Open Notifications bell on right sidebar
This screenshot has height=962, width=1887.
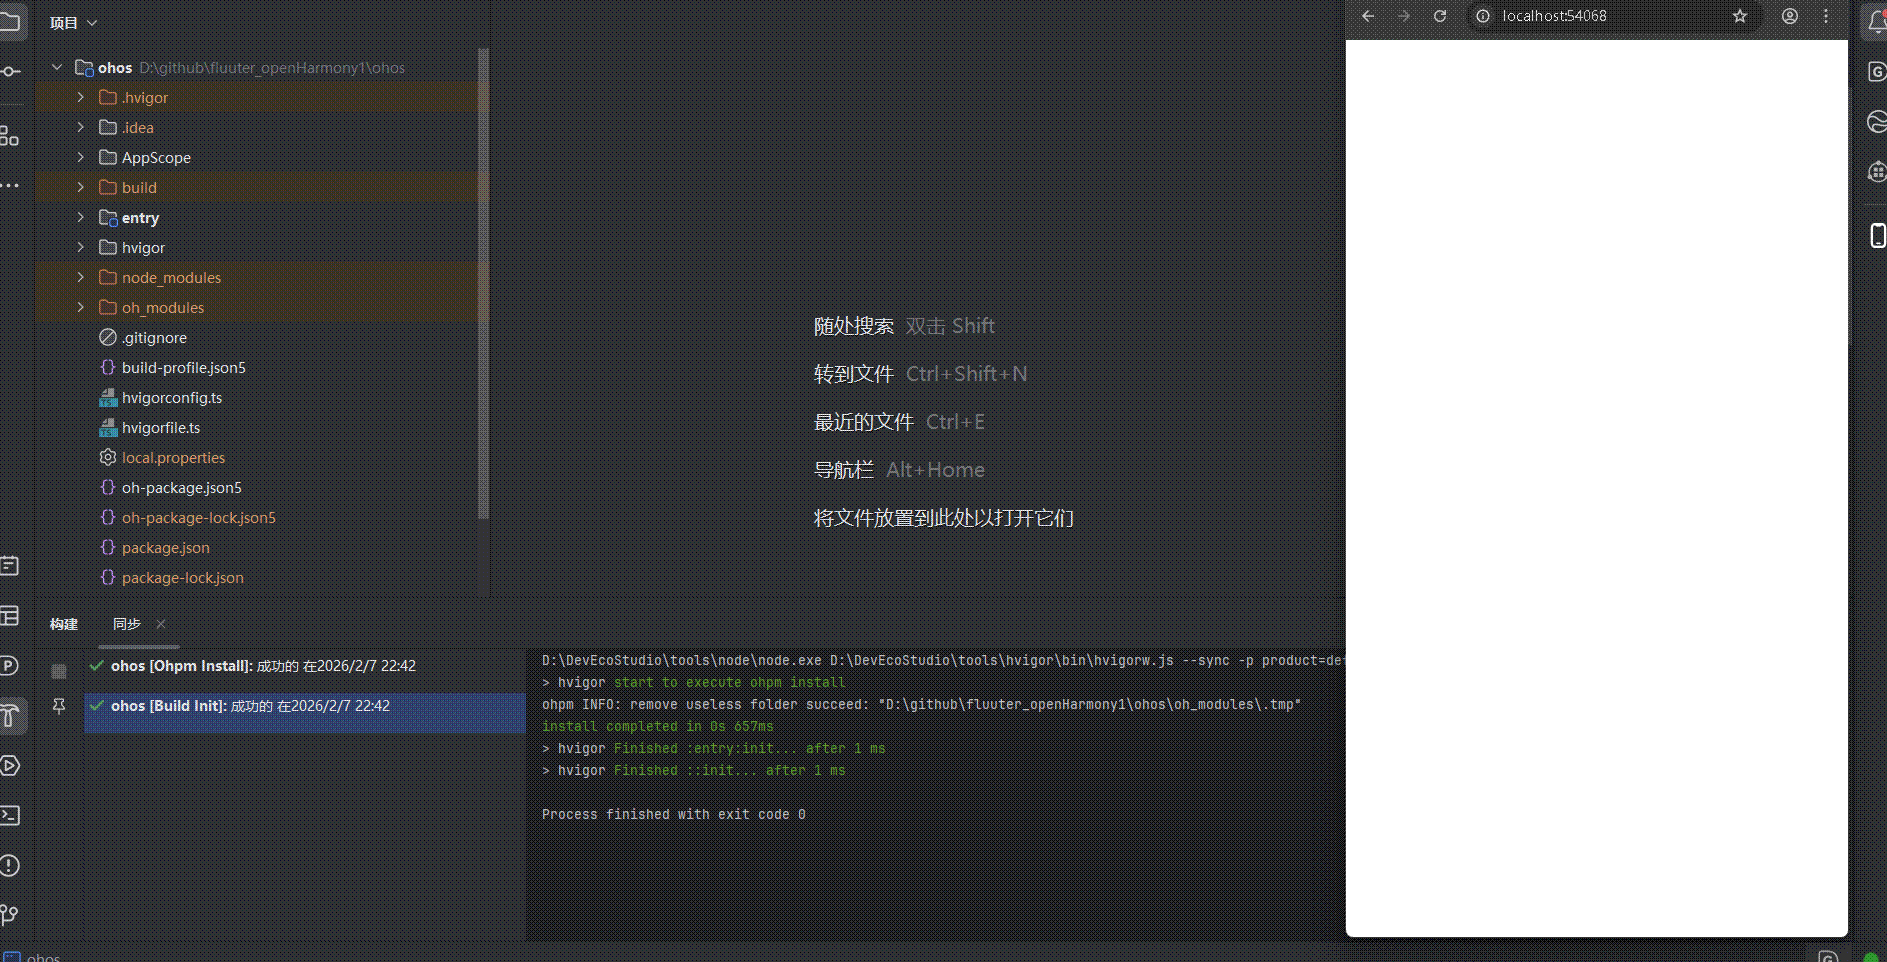(x=1876, y=22)
